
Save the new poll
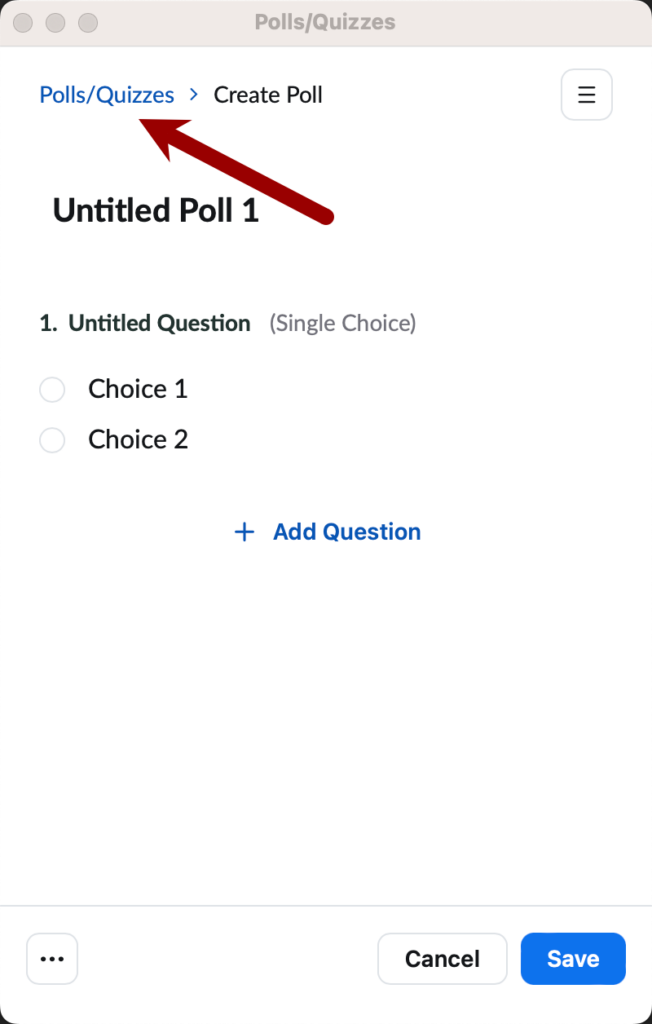point(572,958)
